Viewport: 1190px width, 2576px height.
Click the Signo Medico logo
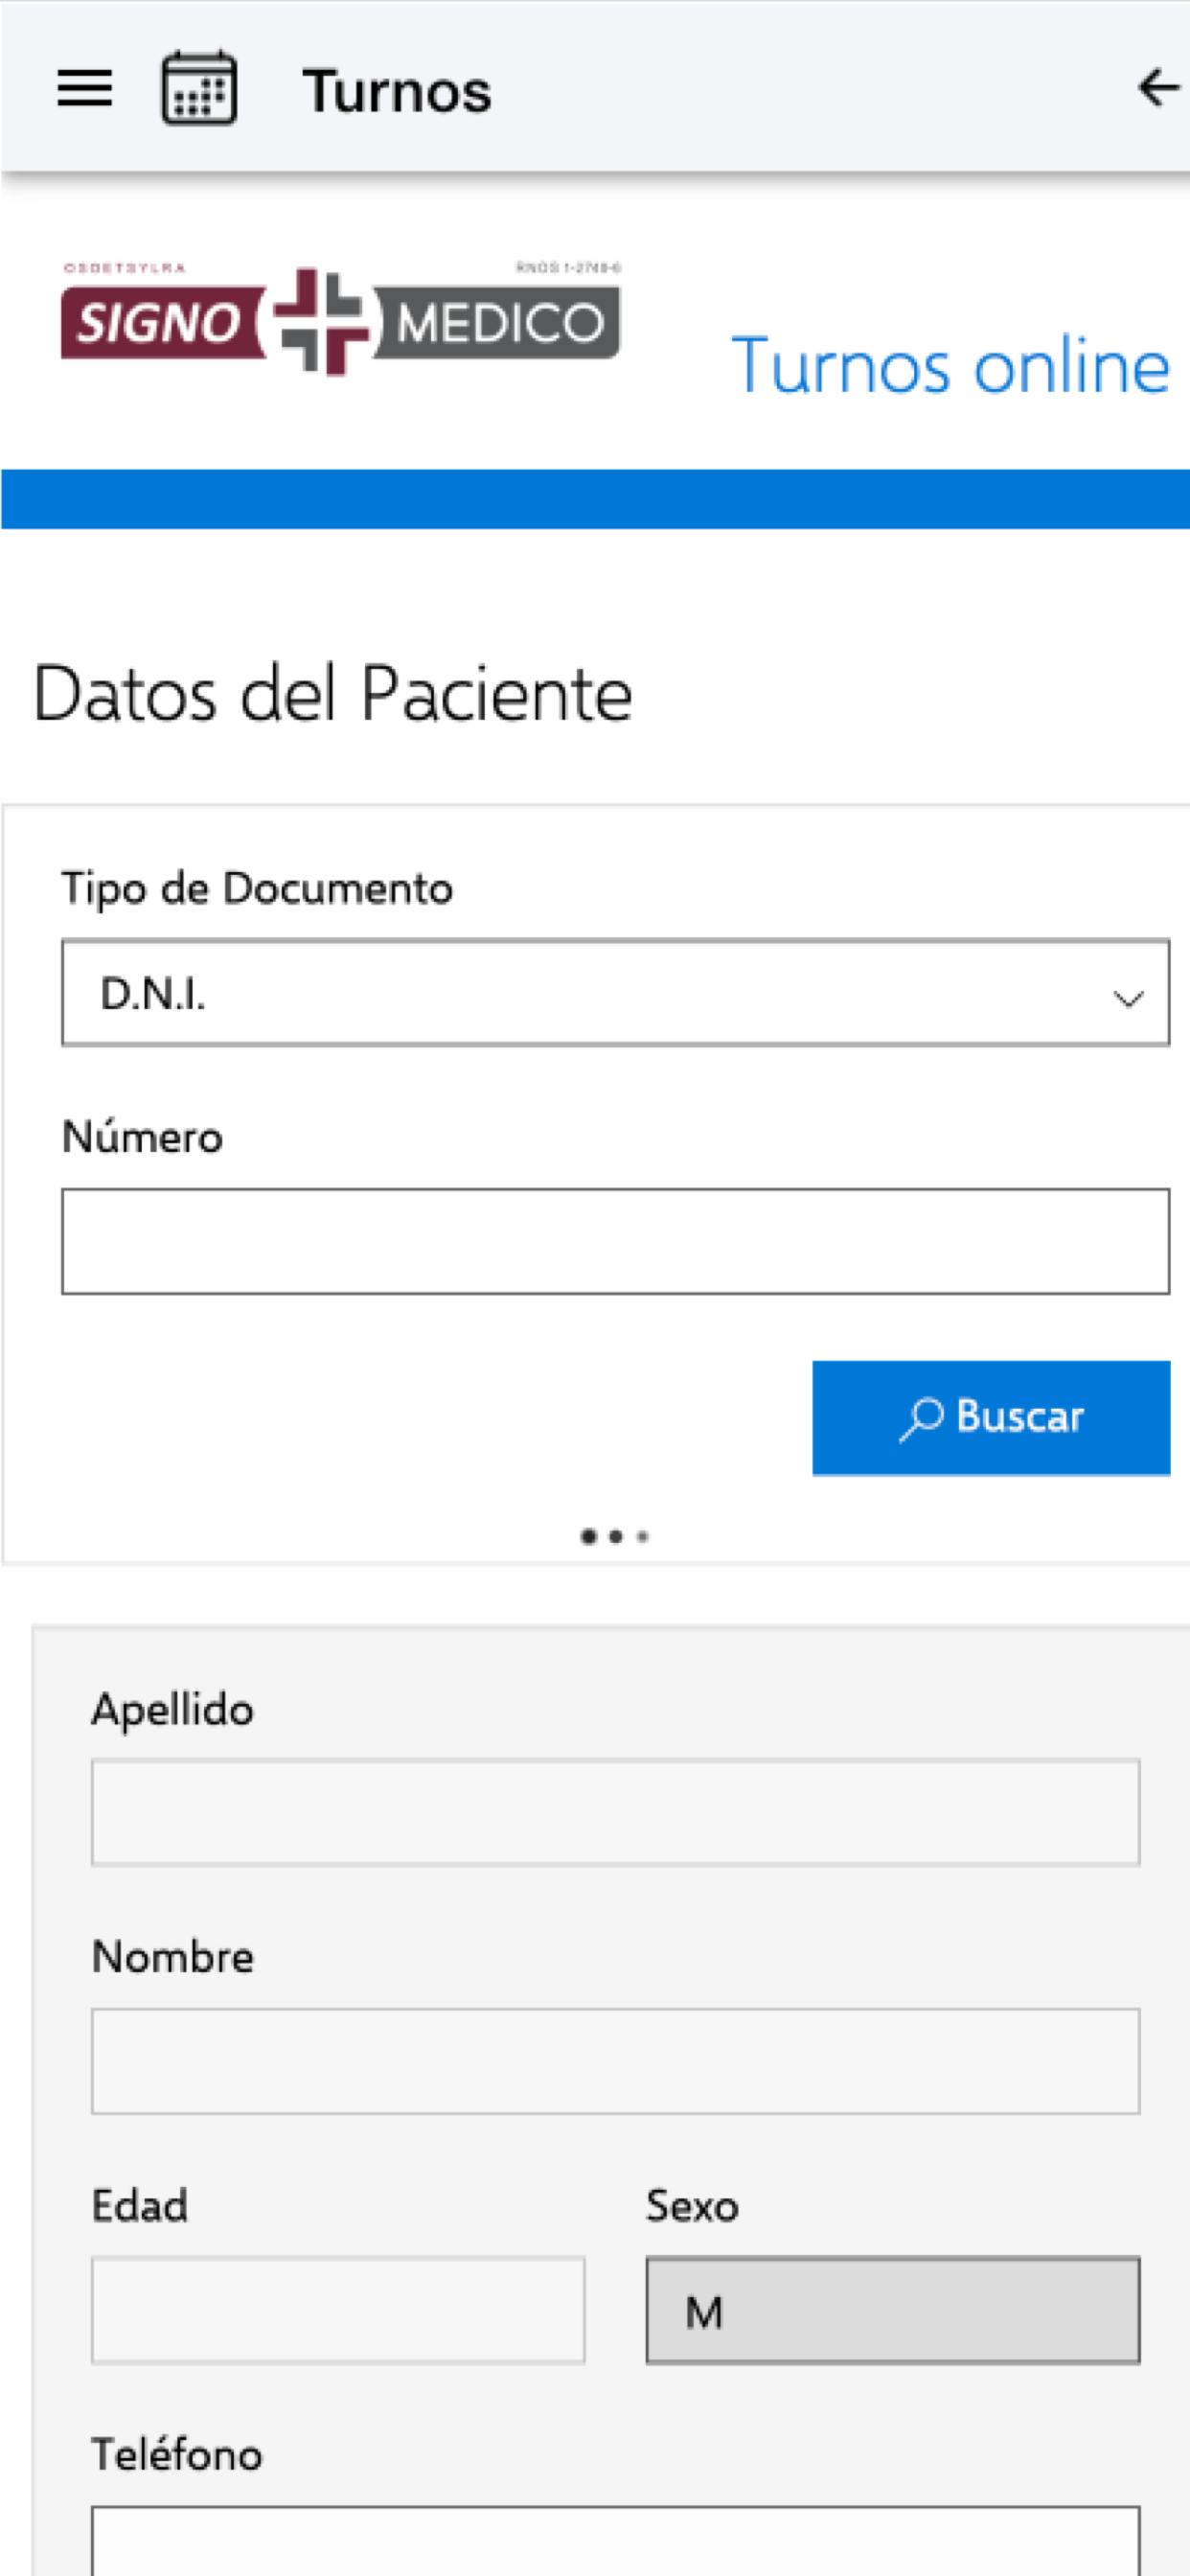(x=341, y=320)
